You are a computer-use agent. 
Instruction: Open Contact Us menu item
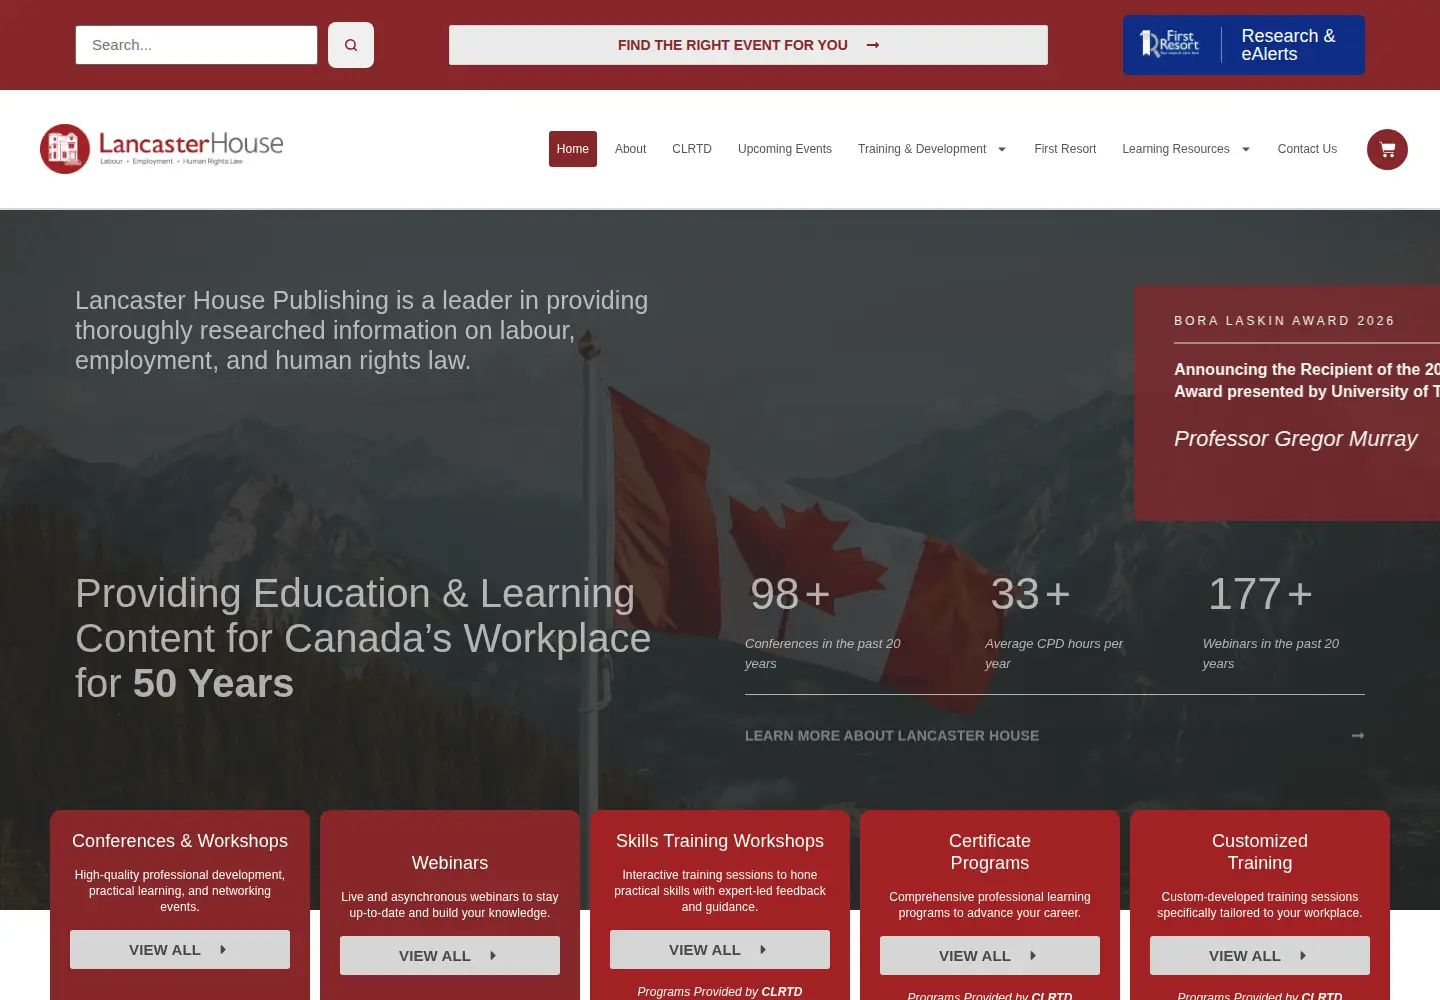point(1307,149)
